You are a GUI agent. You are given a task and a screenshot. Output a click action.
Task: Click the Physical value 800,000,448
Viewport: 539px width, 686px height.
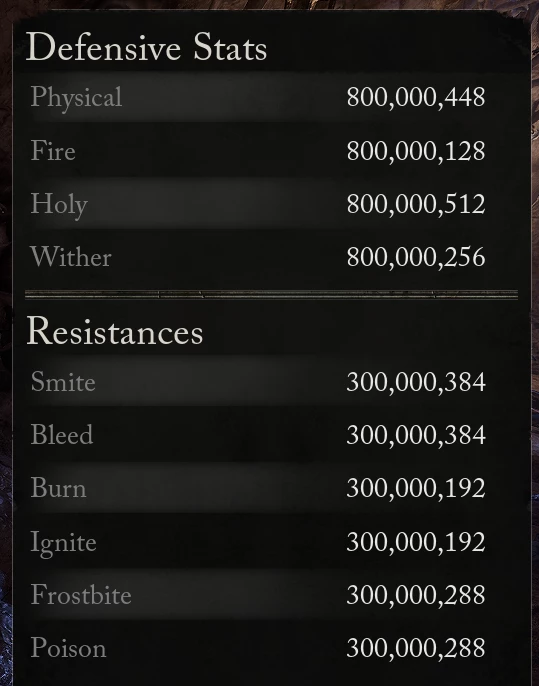(x=416, y=98)
